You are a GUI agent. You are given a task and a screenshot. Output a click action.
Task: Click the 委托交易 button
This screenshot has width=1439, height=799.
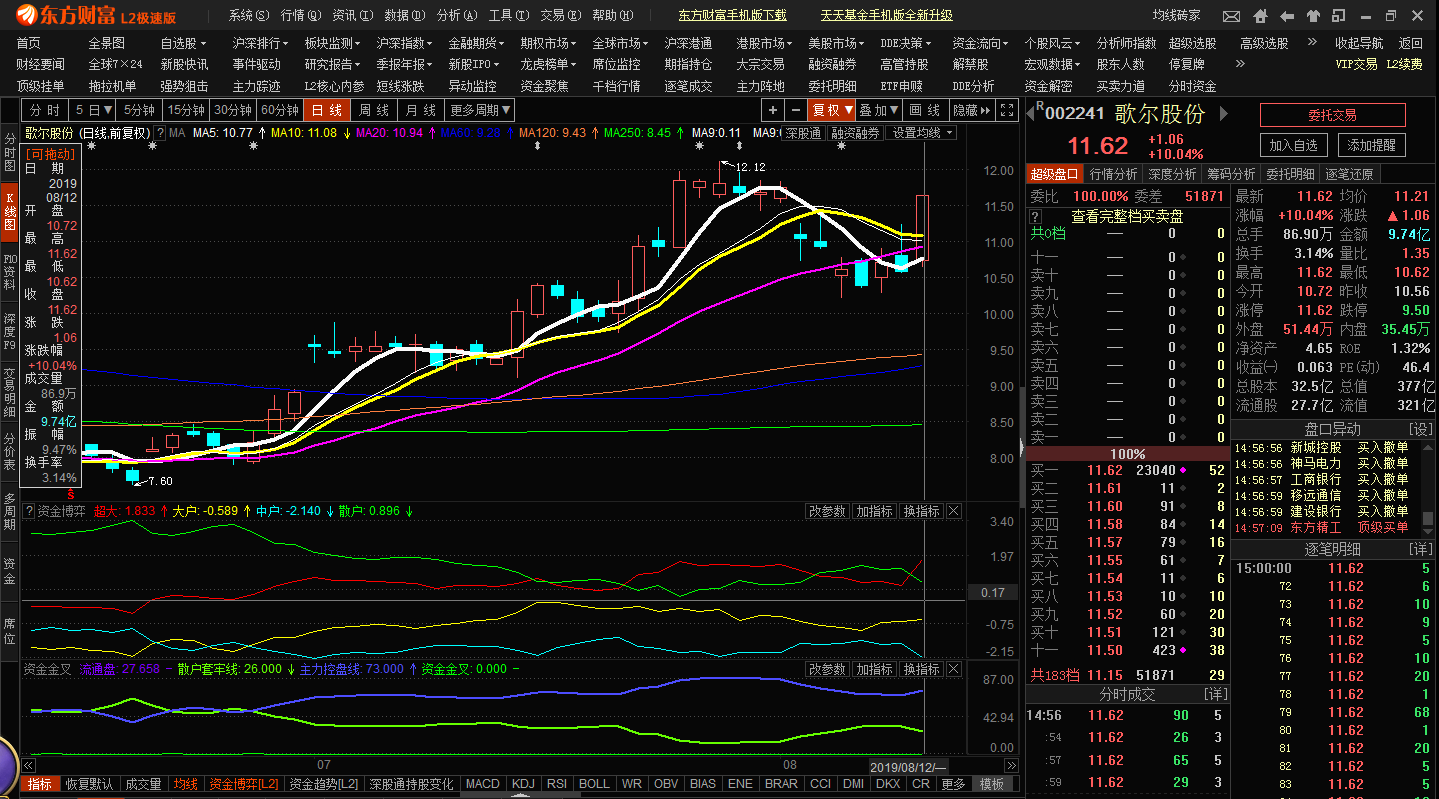click(x=1332, y=115)
